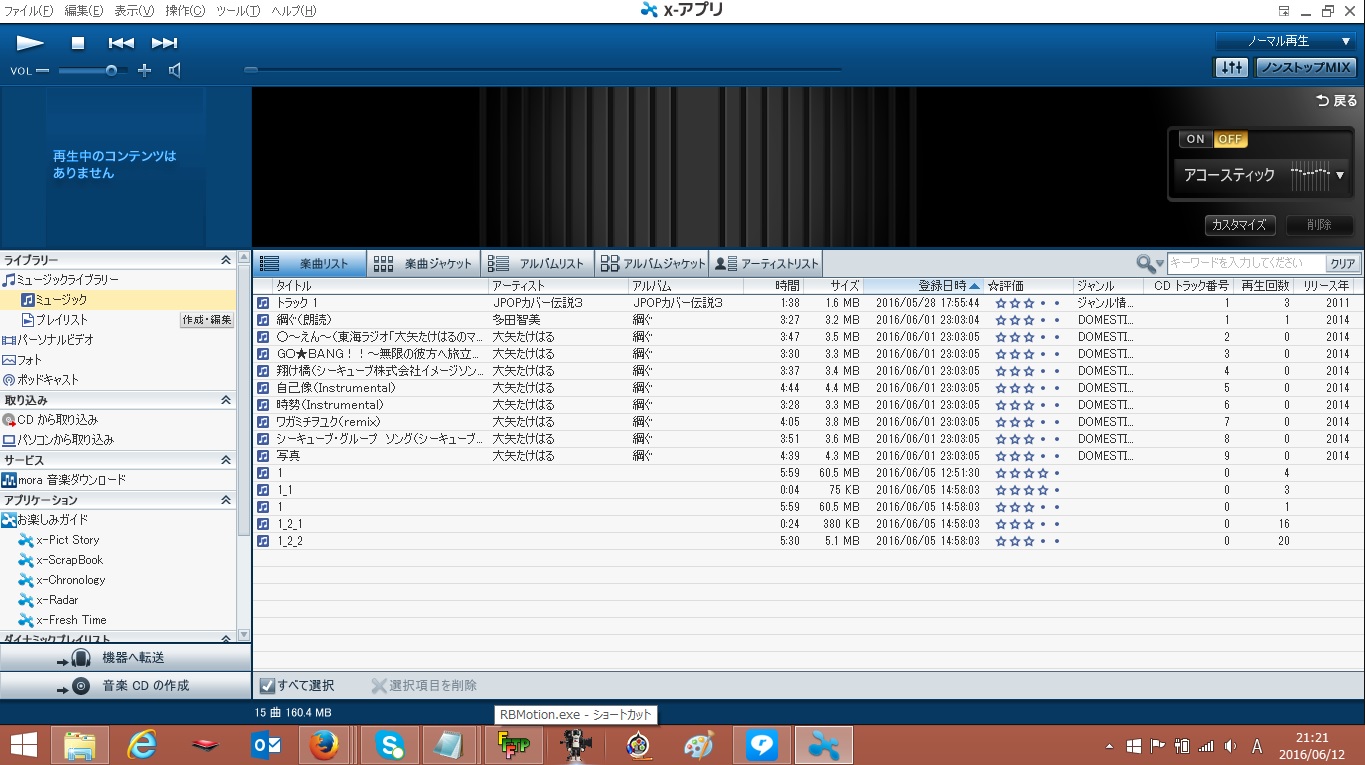Switch the sound effect ON
This screenshot has width=1365, height=765.
point(1196,139)
